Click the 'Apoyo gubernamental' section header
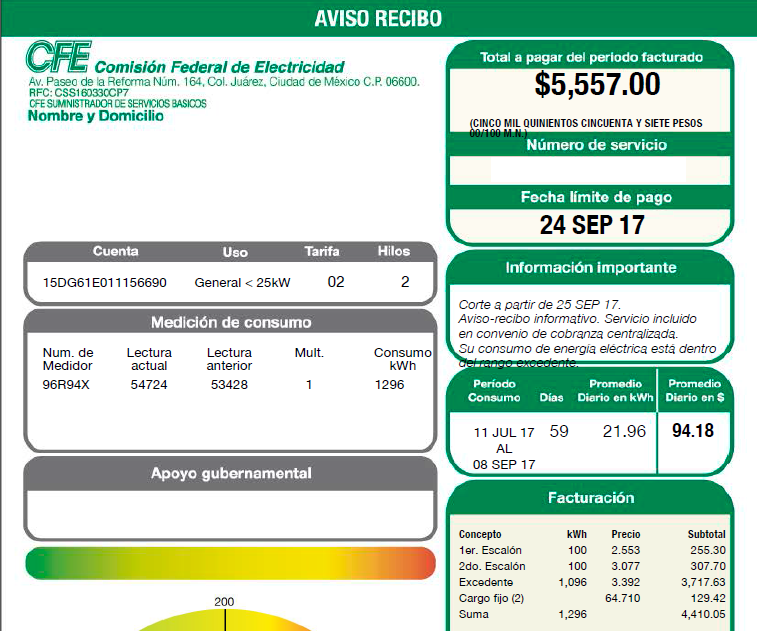 (x=231, y=473)
